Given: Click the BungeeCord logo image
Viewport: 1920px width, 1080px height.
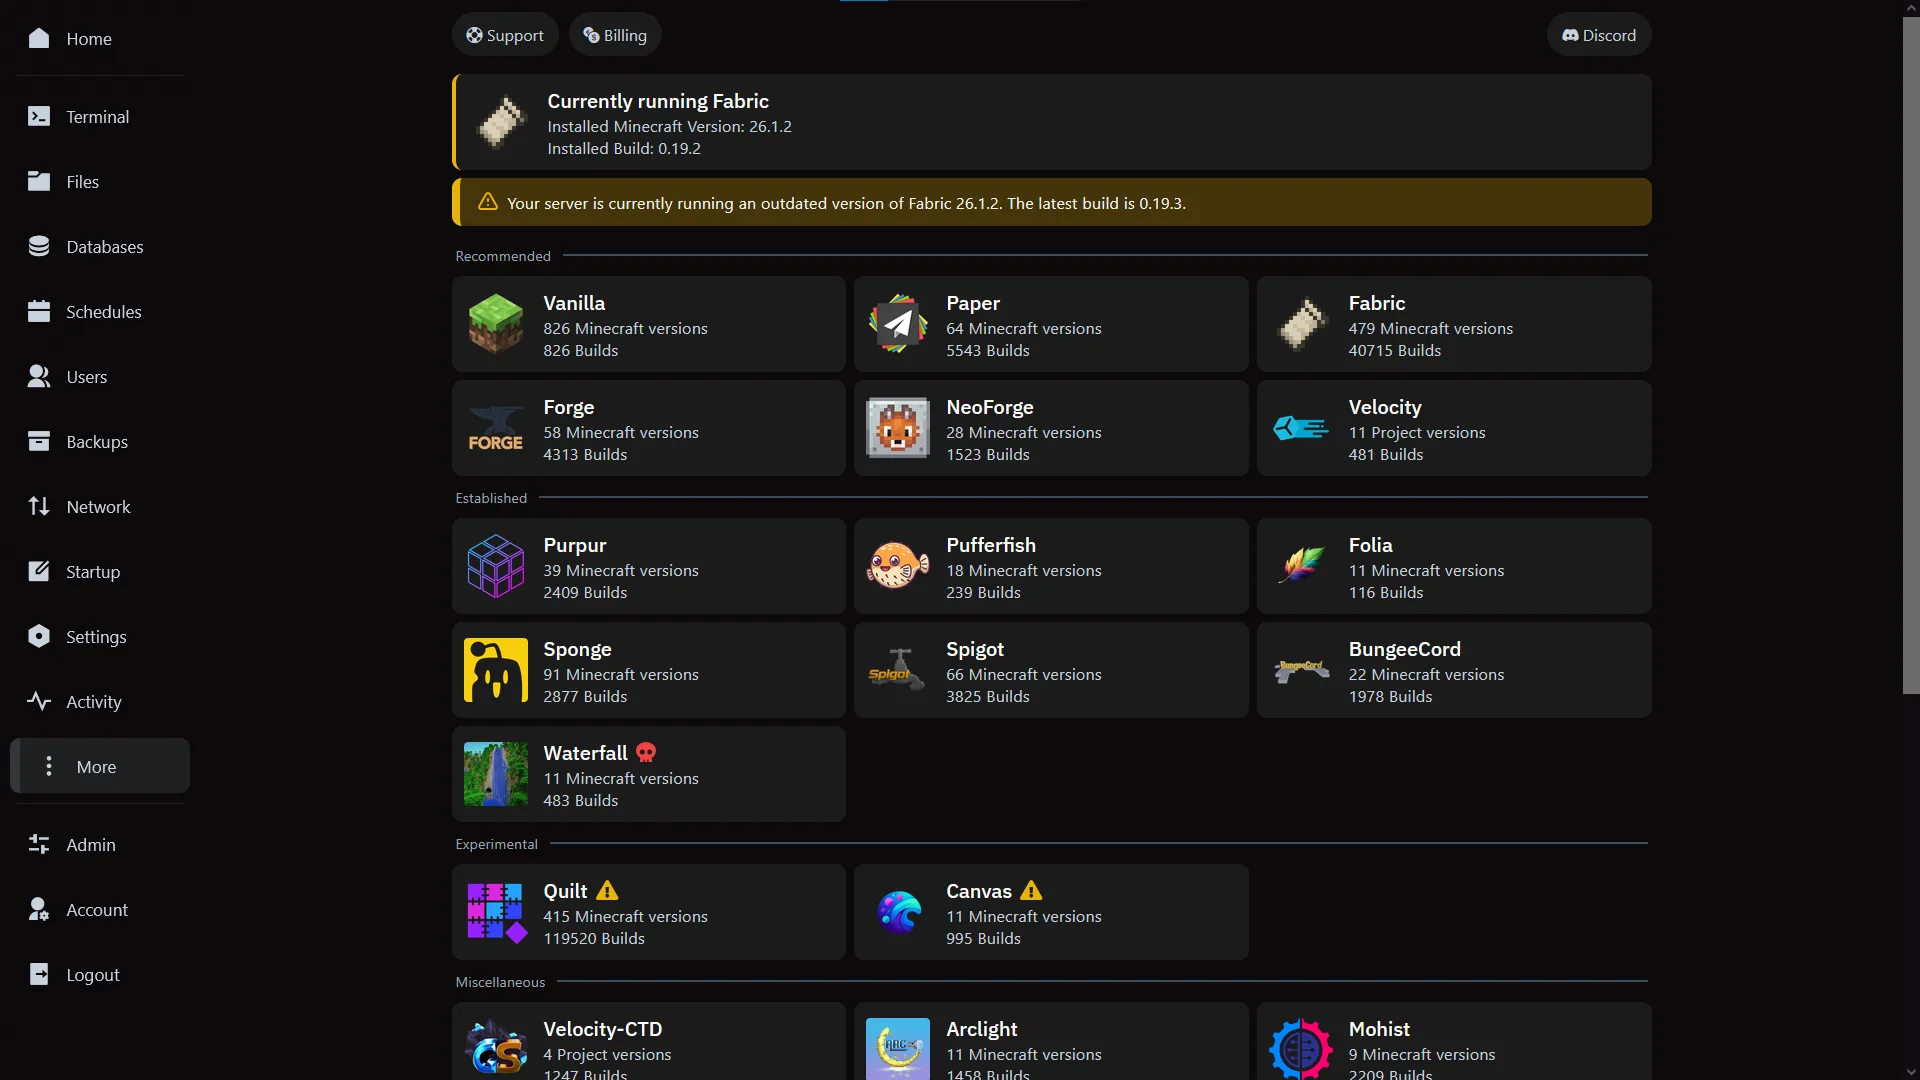Looking at the screenshot, I should point(1300,670).
